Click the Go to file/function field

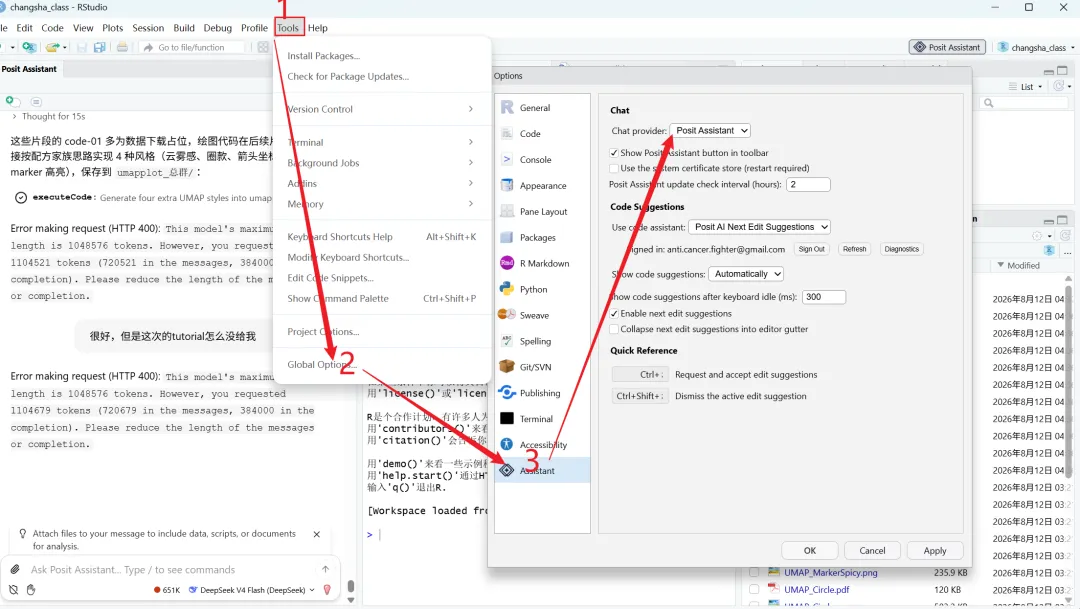click(193, 48)
